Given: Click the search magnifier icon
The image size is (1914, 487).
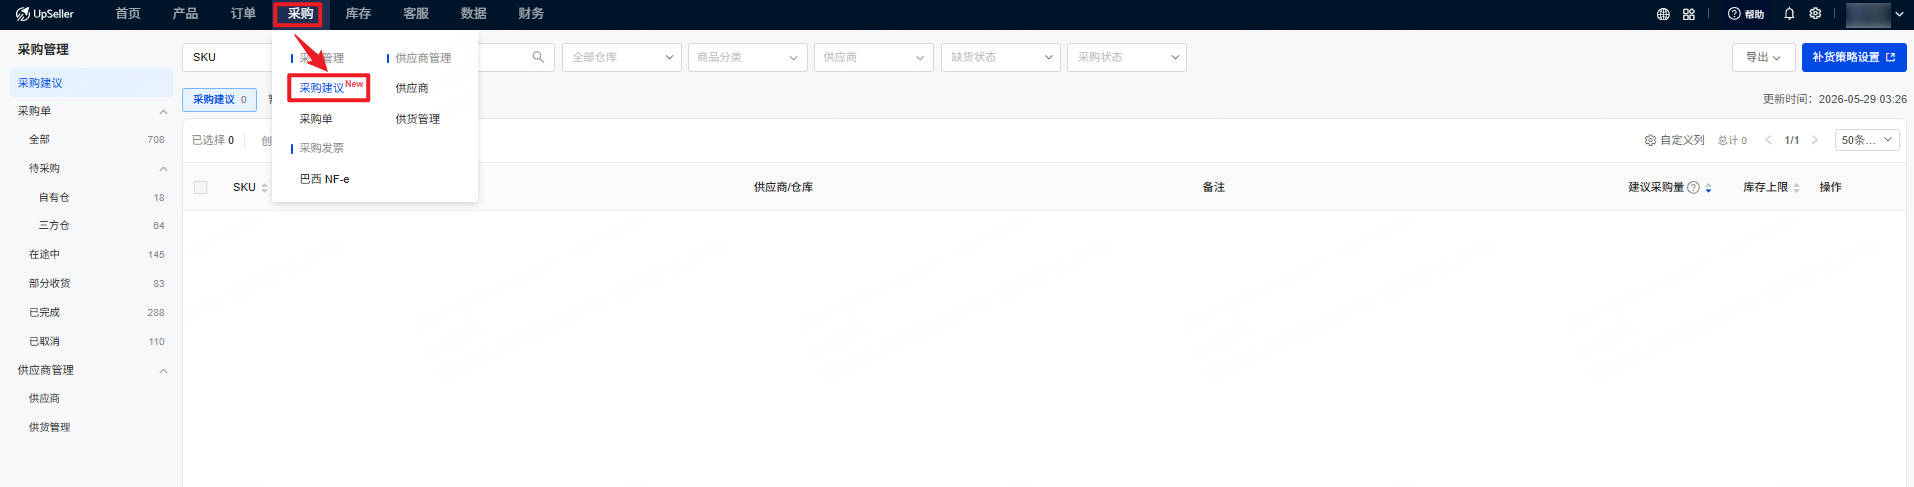Looking at the screenshot, I should (x=538, y=57).
